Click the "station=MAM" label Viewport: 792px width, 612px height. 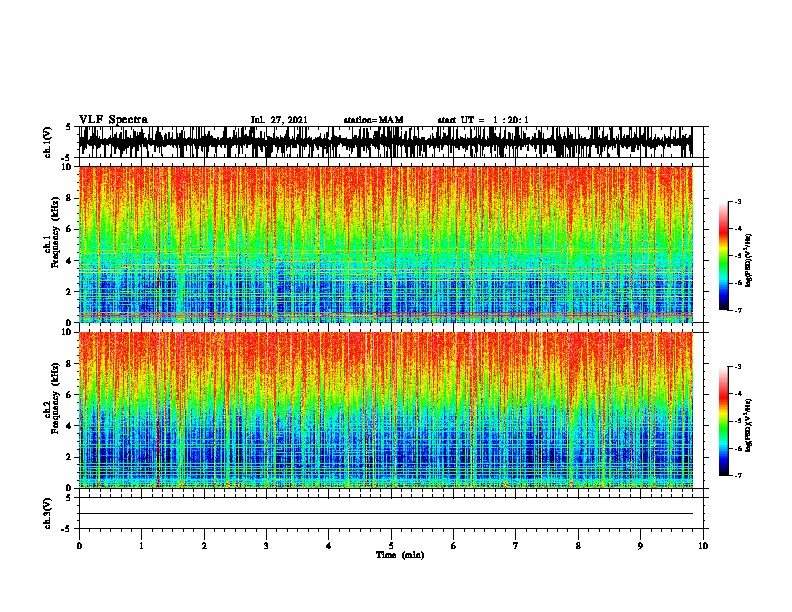coord(373,120)
